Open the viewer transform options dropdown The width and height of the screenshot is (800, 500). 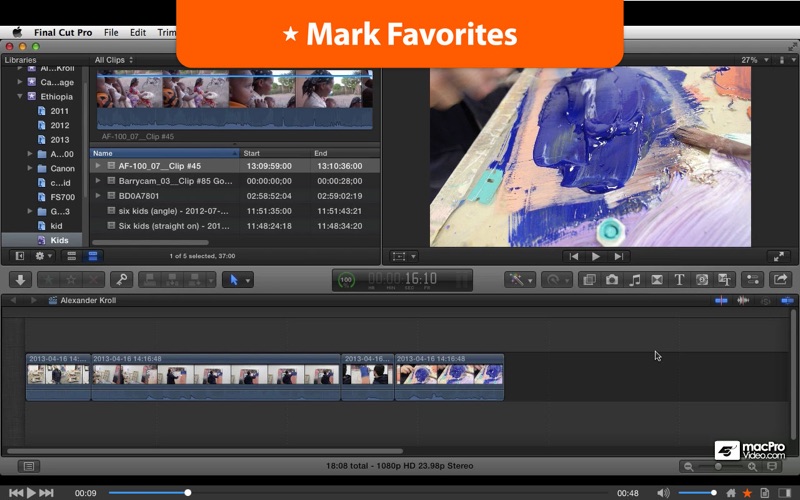404,257
